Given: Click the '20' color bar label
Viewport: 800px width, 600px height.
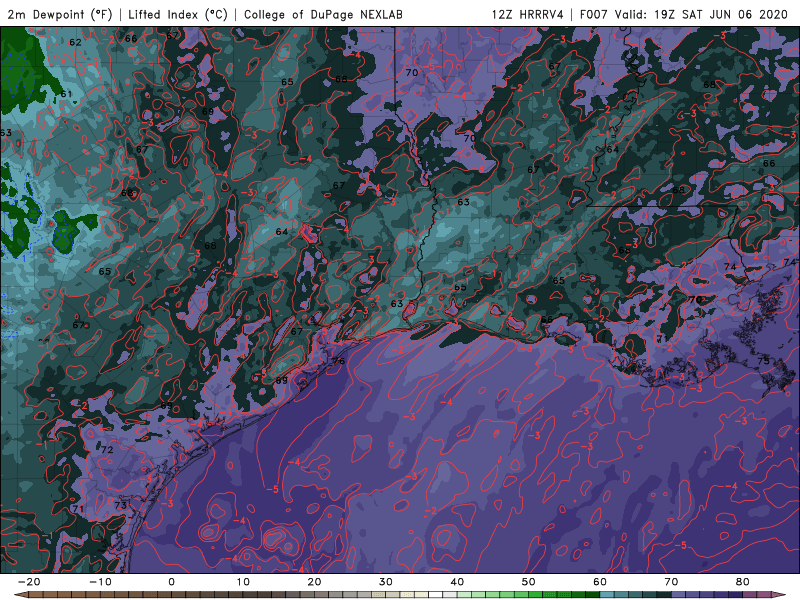Looking at the screenshot, I should [x=314, y=582].
